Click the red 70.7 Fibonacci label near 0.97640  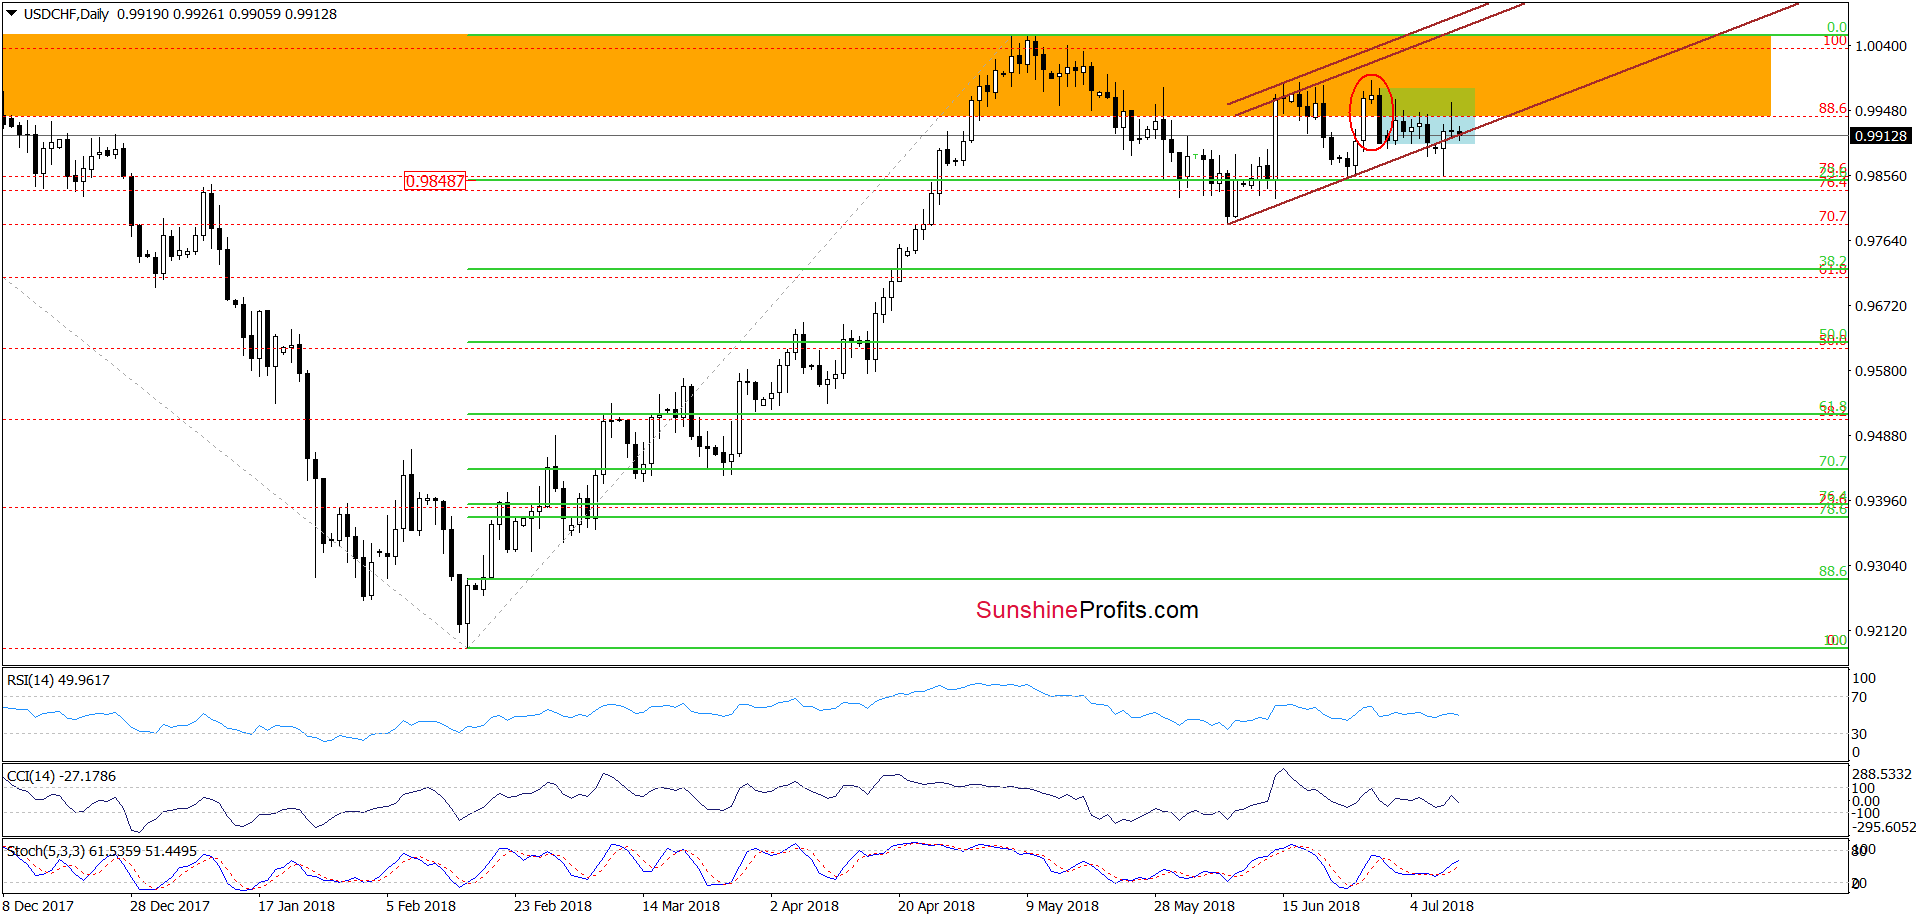point(1833,216)
